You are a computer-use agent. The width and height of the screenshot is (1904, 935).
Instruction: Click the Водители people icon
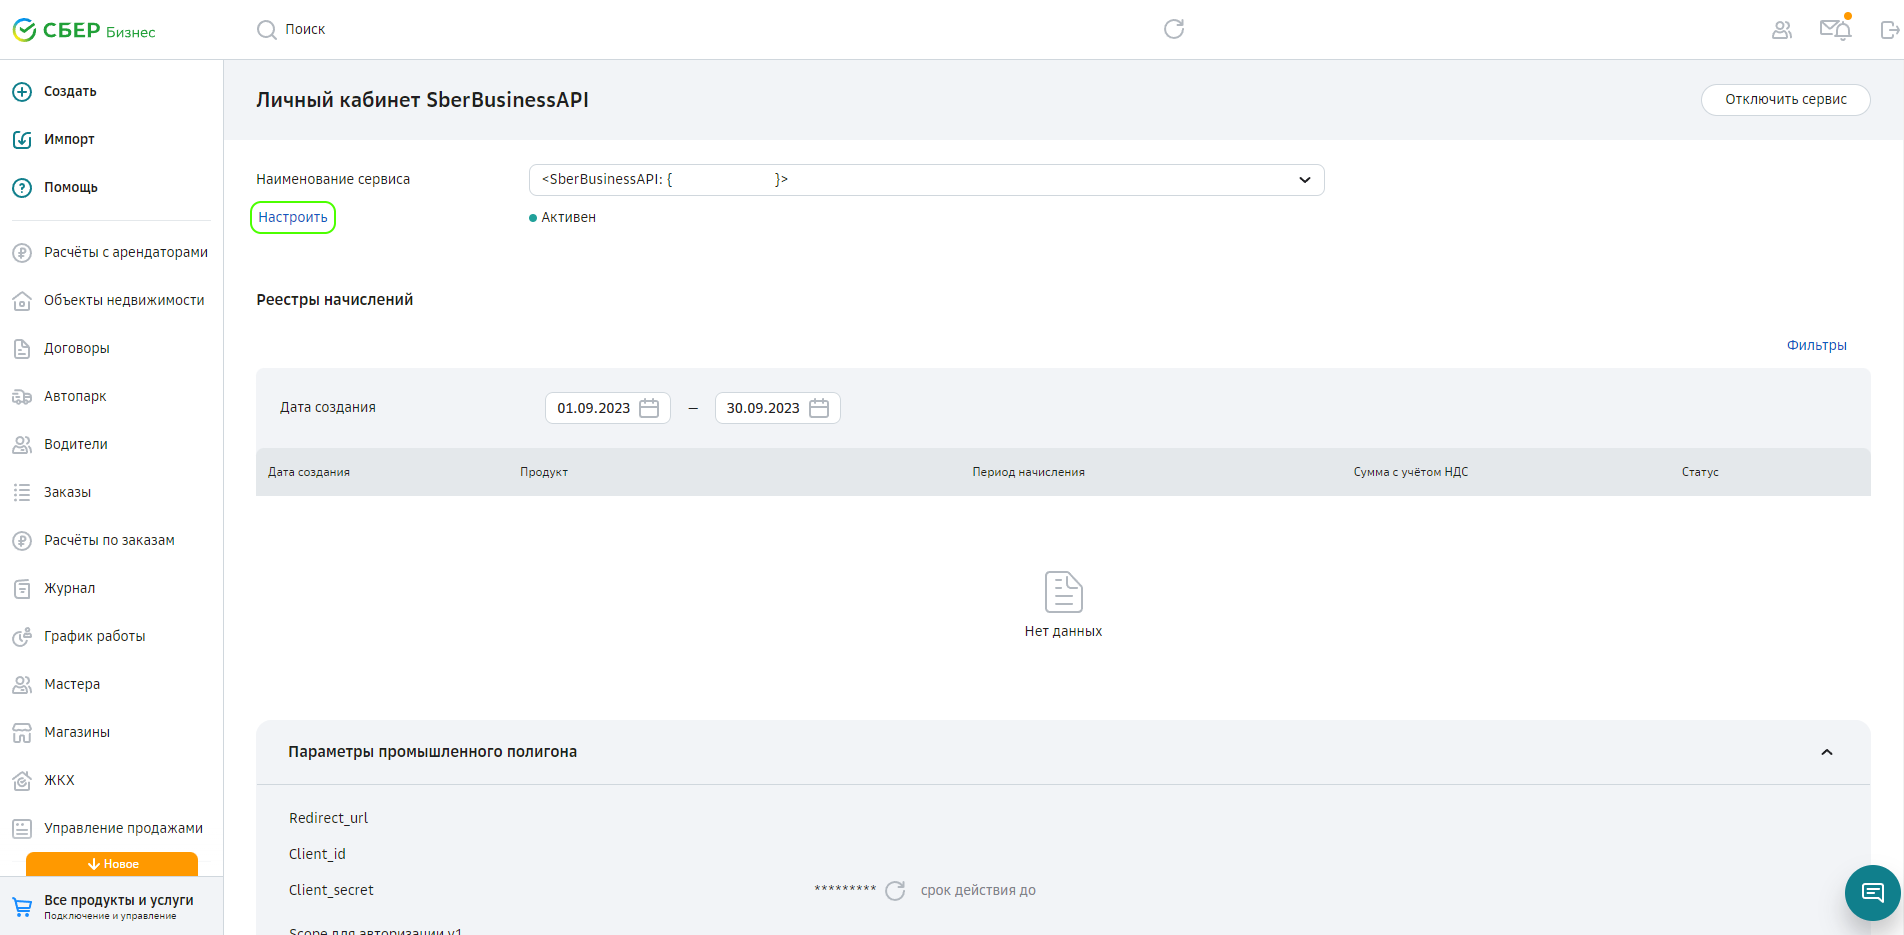22,445
